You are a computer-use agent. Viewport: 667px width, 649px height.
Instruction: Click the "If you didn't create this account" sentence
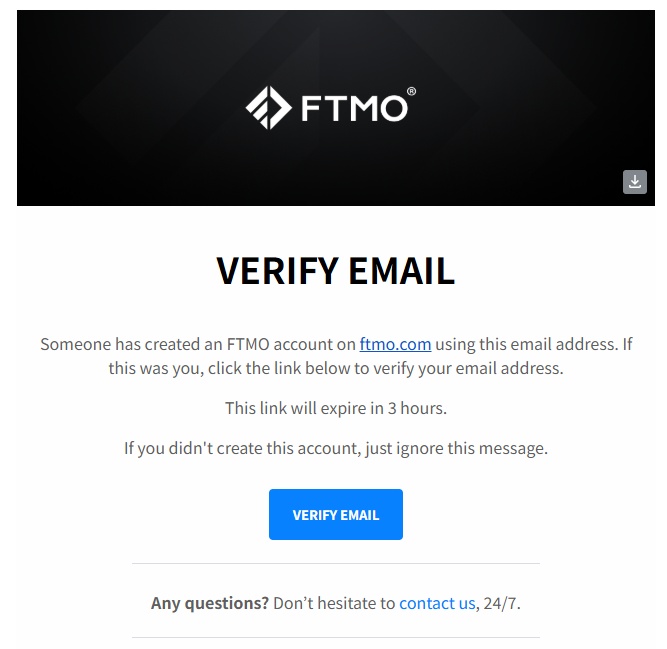238,448
